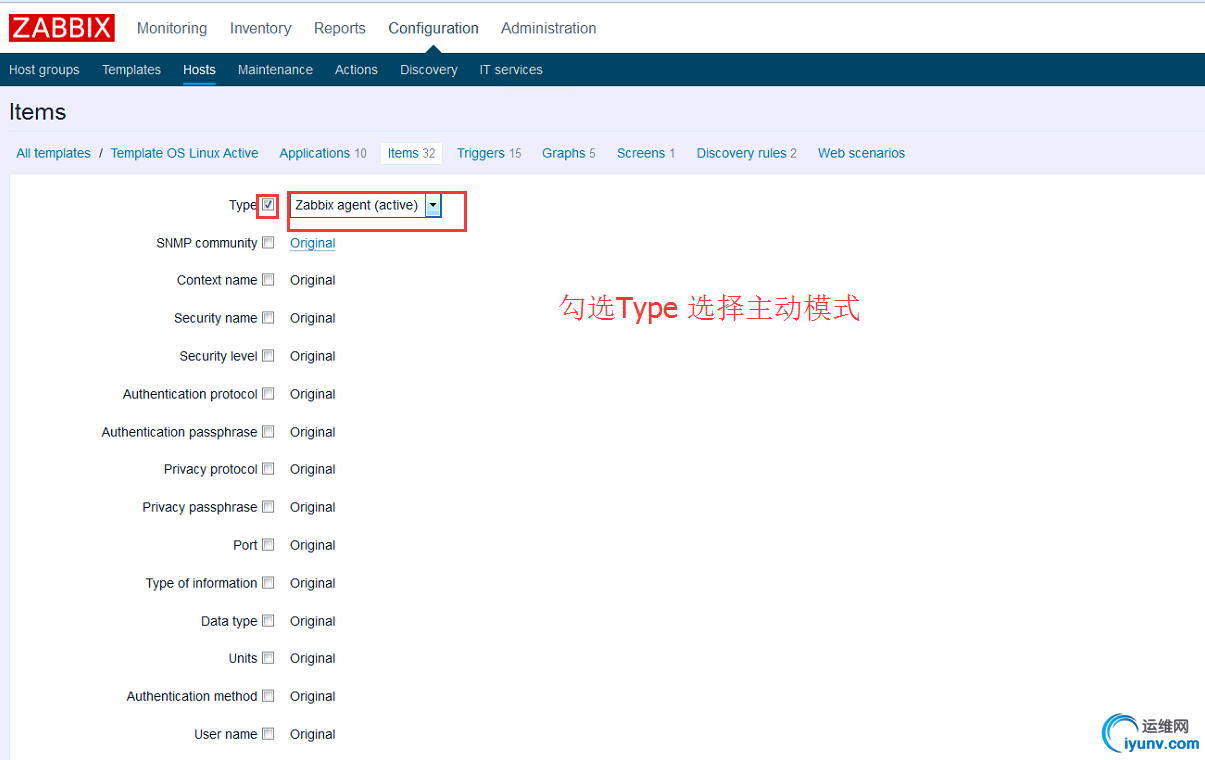1205x760 pixels.
Task: Click Original text in Security level row
Action: 313,357
